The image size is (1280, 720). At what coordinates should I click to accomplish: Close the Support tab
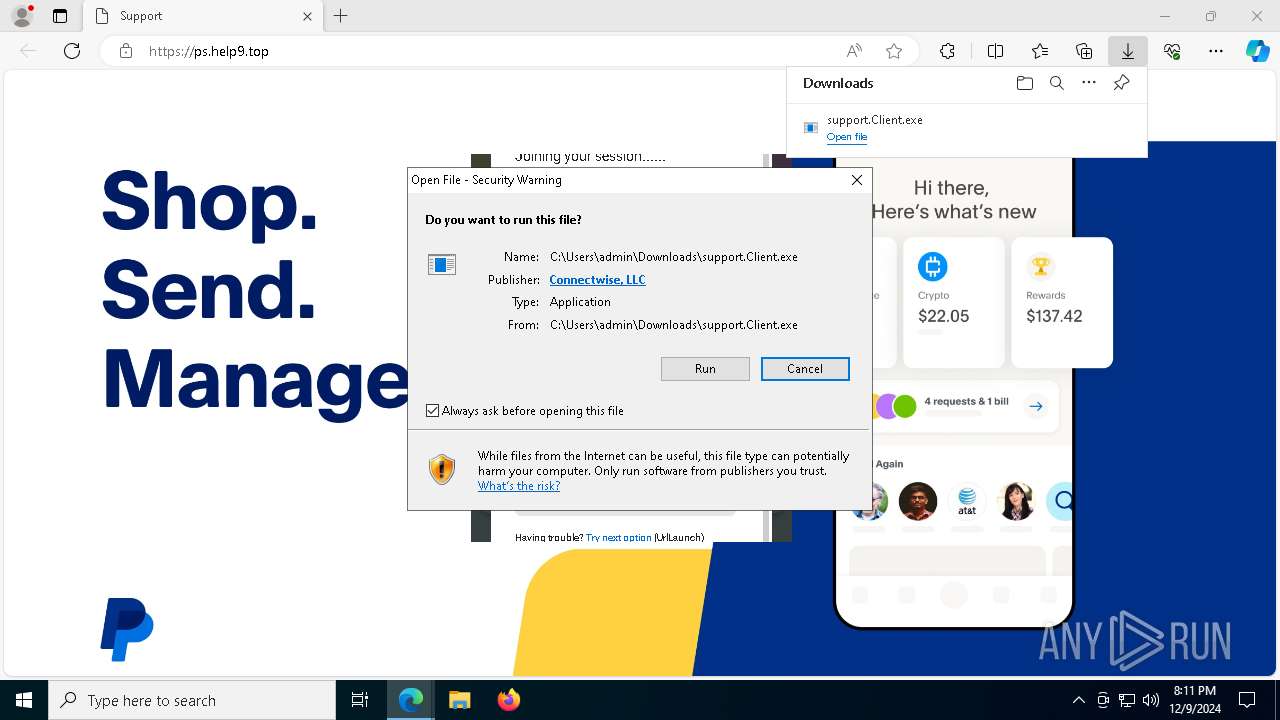[307, 16]
